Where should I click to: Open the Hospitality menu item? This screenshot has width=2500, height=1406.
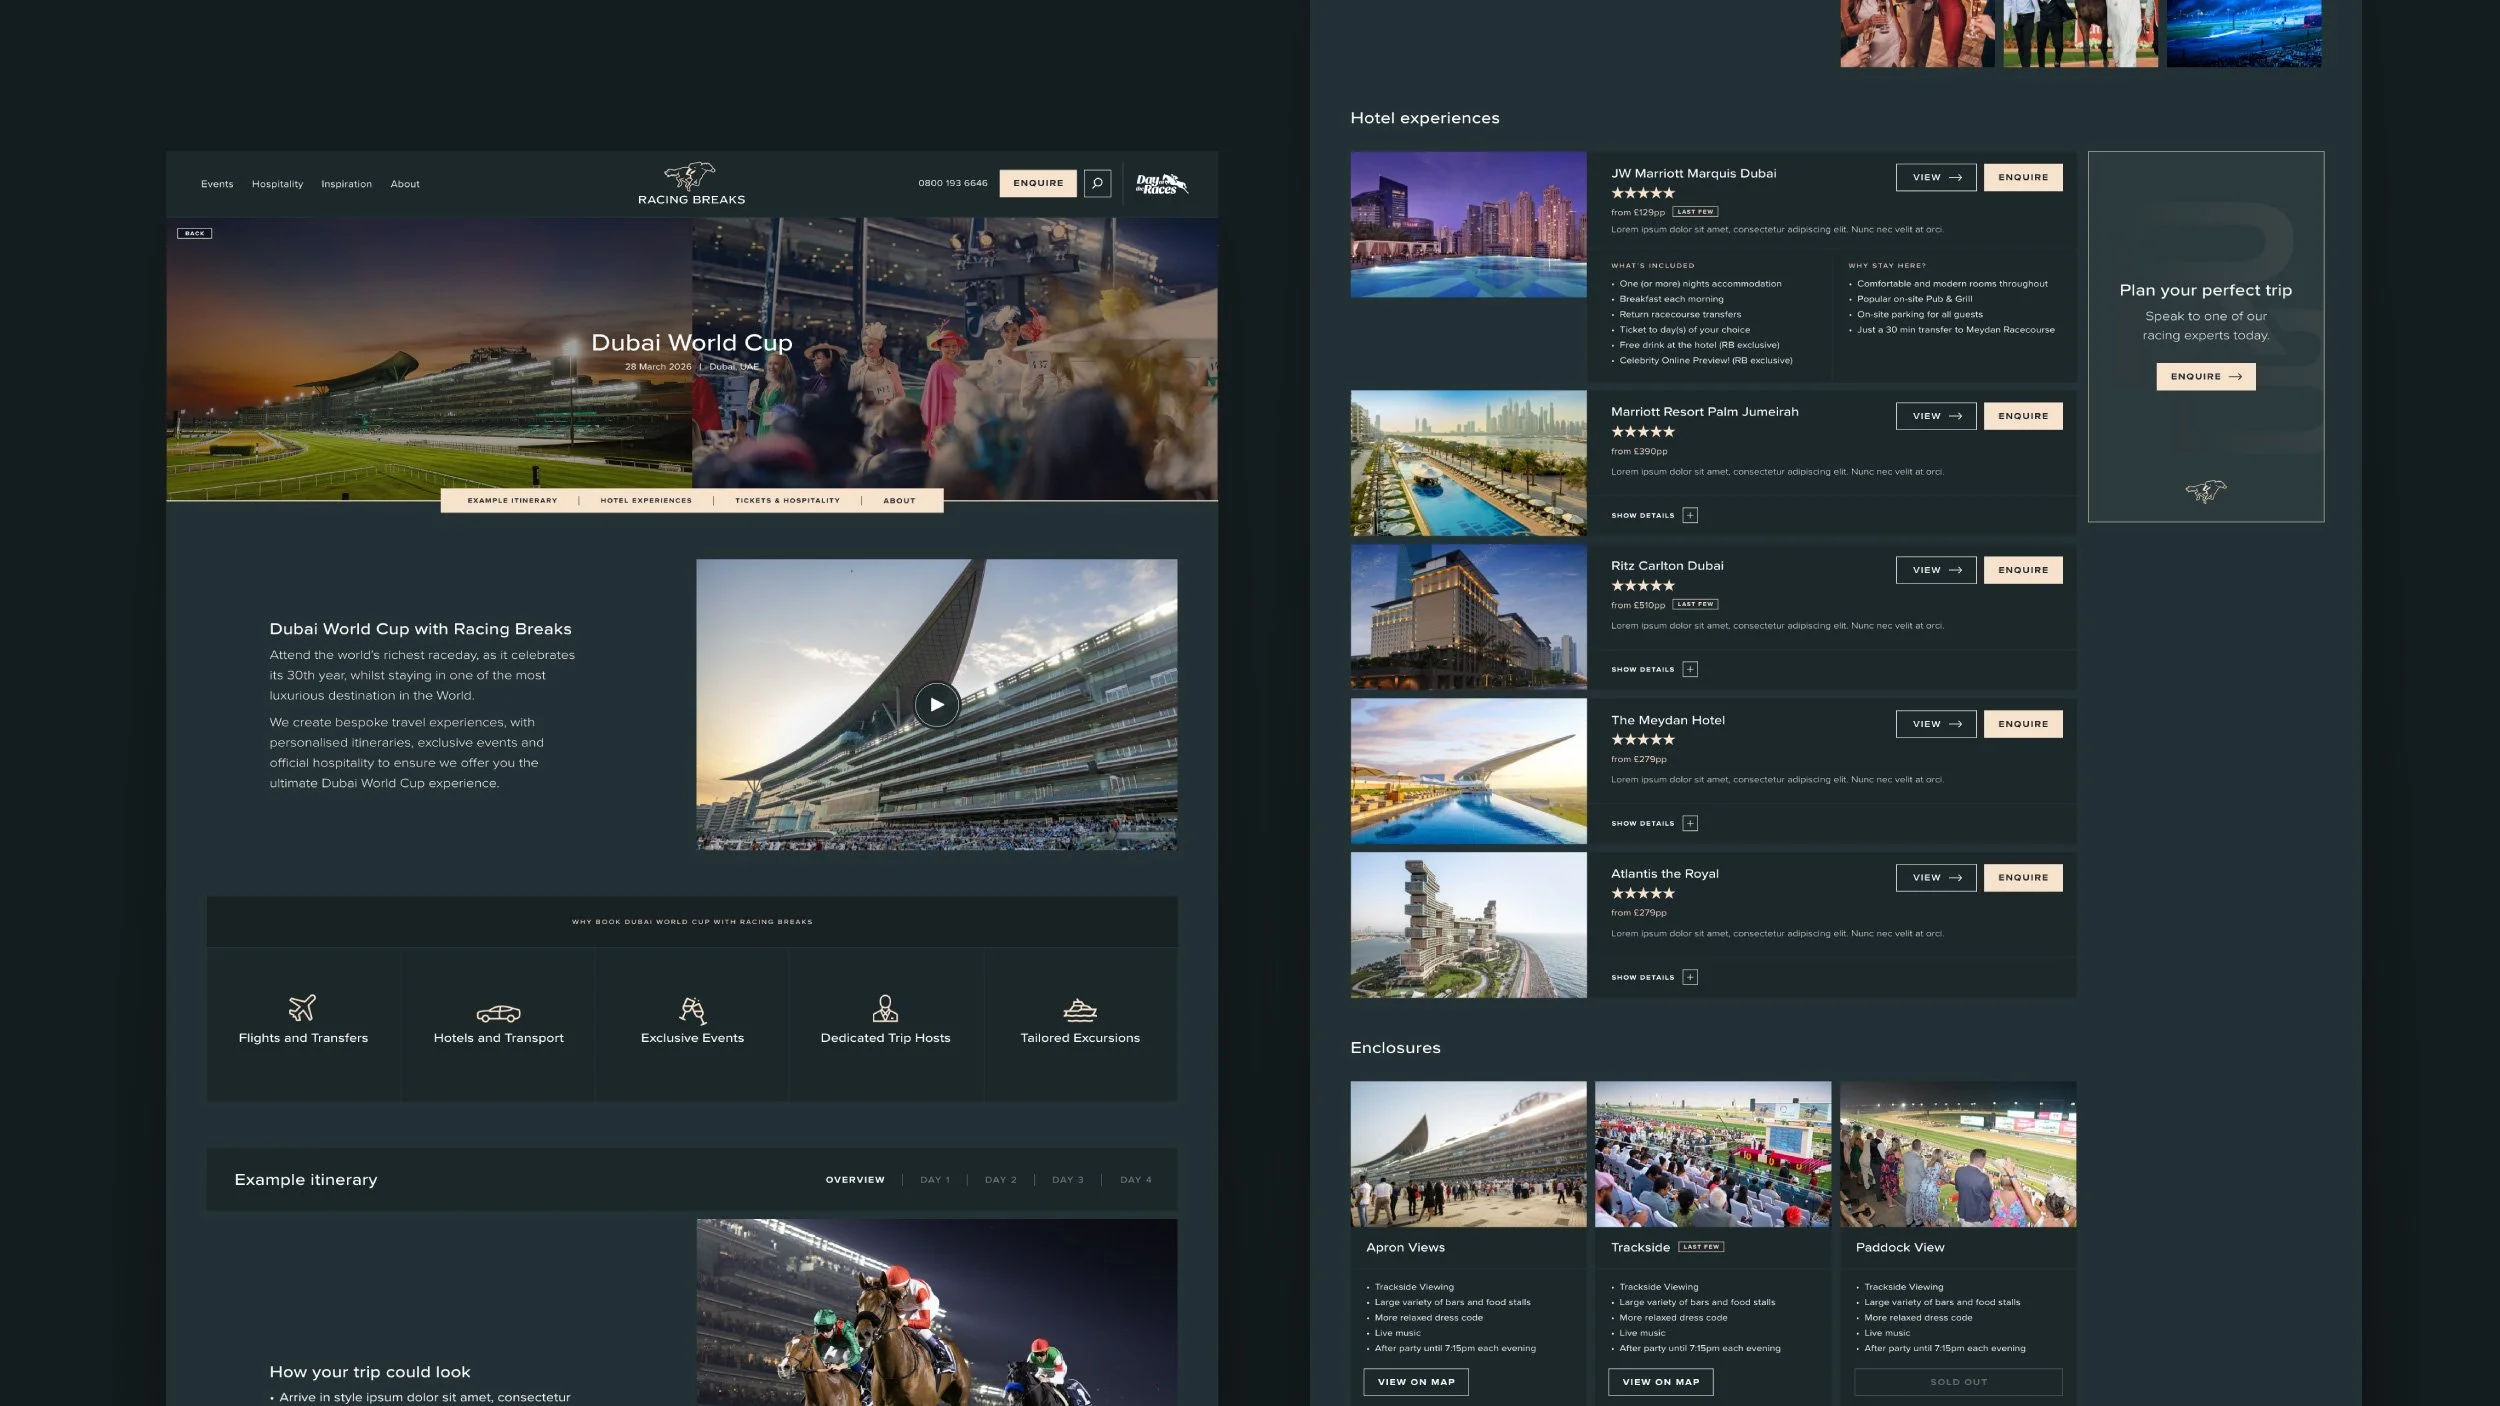tap(277, 184)
